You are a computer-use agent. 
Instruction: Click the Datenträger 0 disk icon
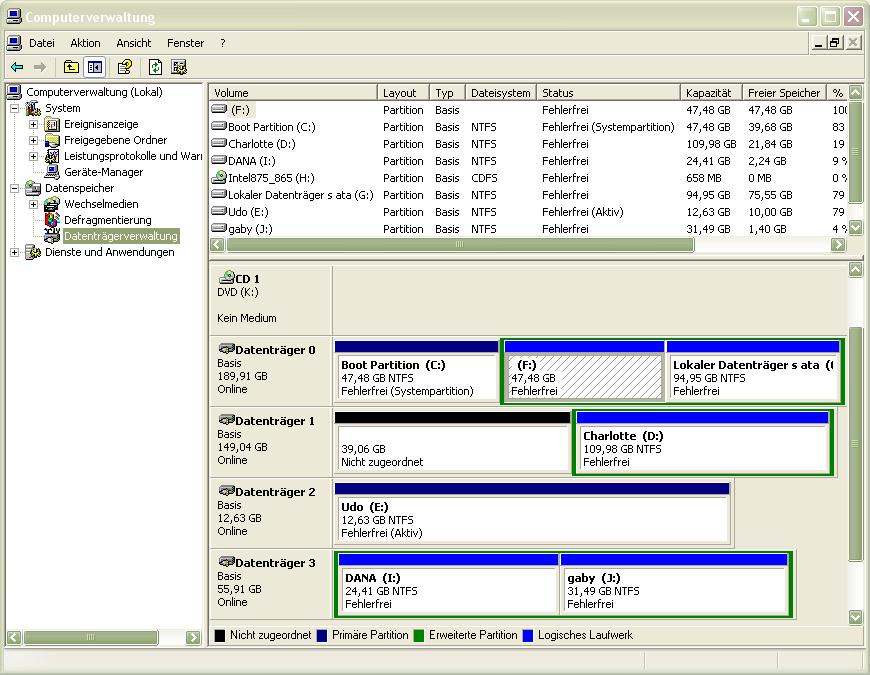[x=226, y=349]
